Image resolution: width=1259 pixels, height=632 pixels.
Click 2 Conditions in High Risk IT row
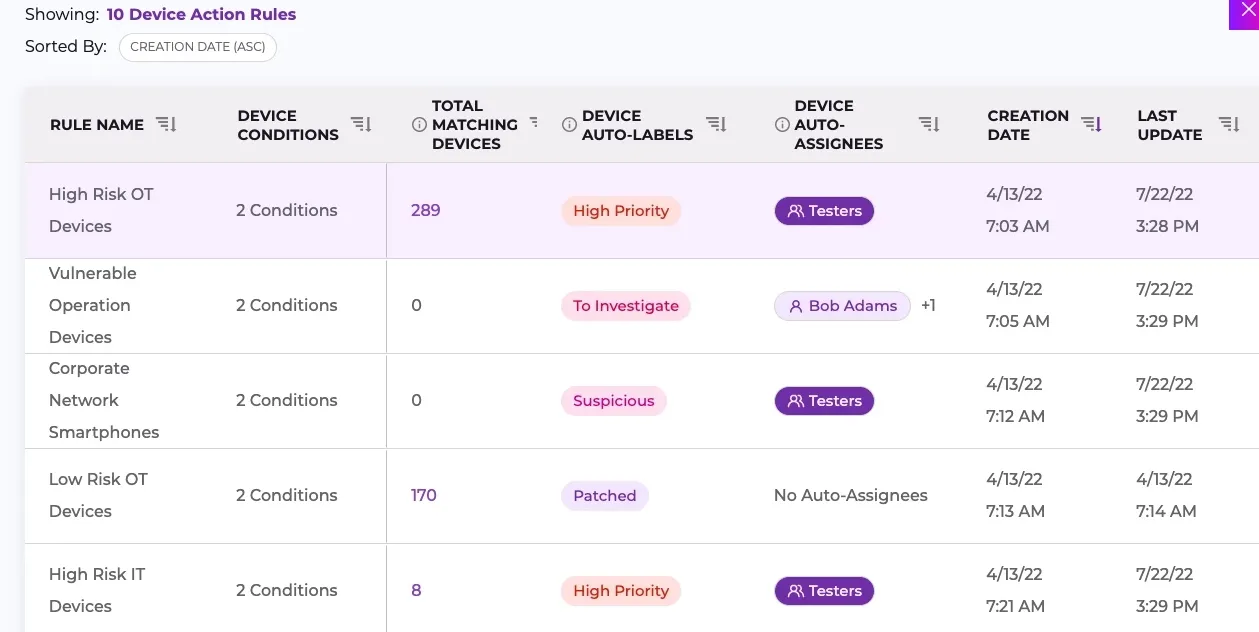tap(287, 590)
